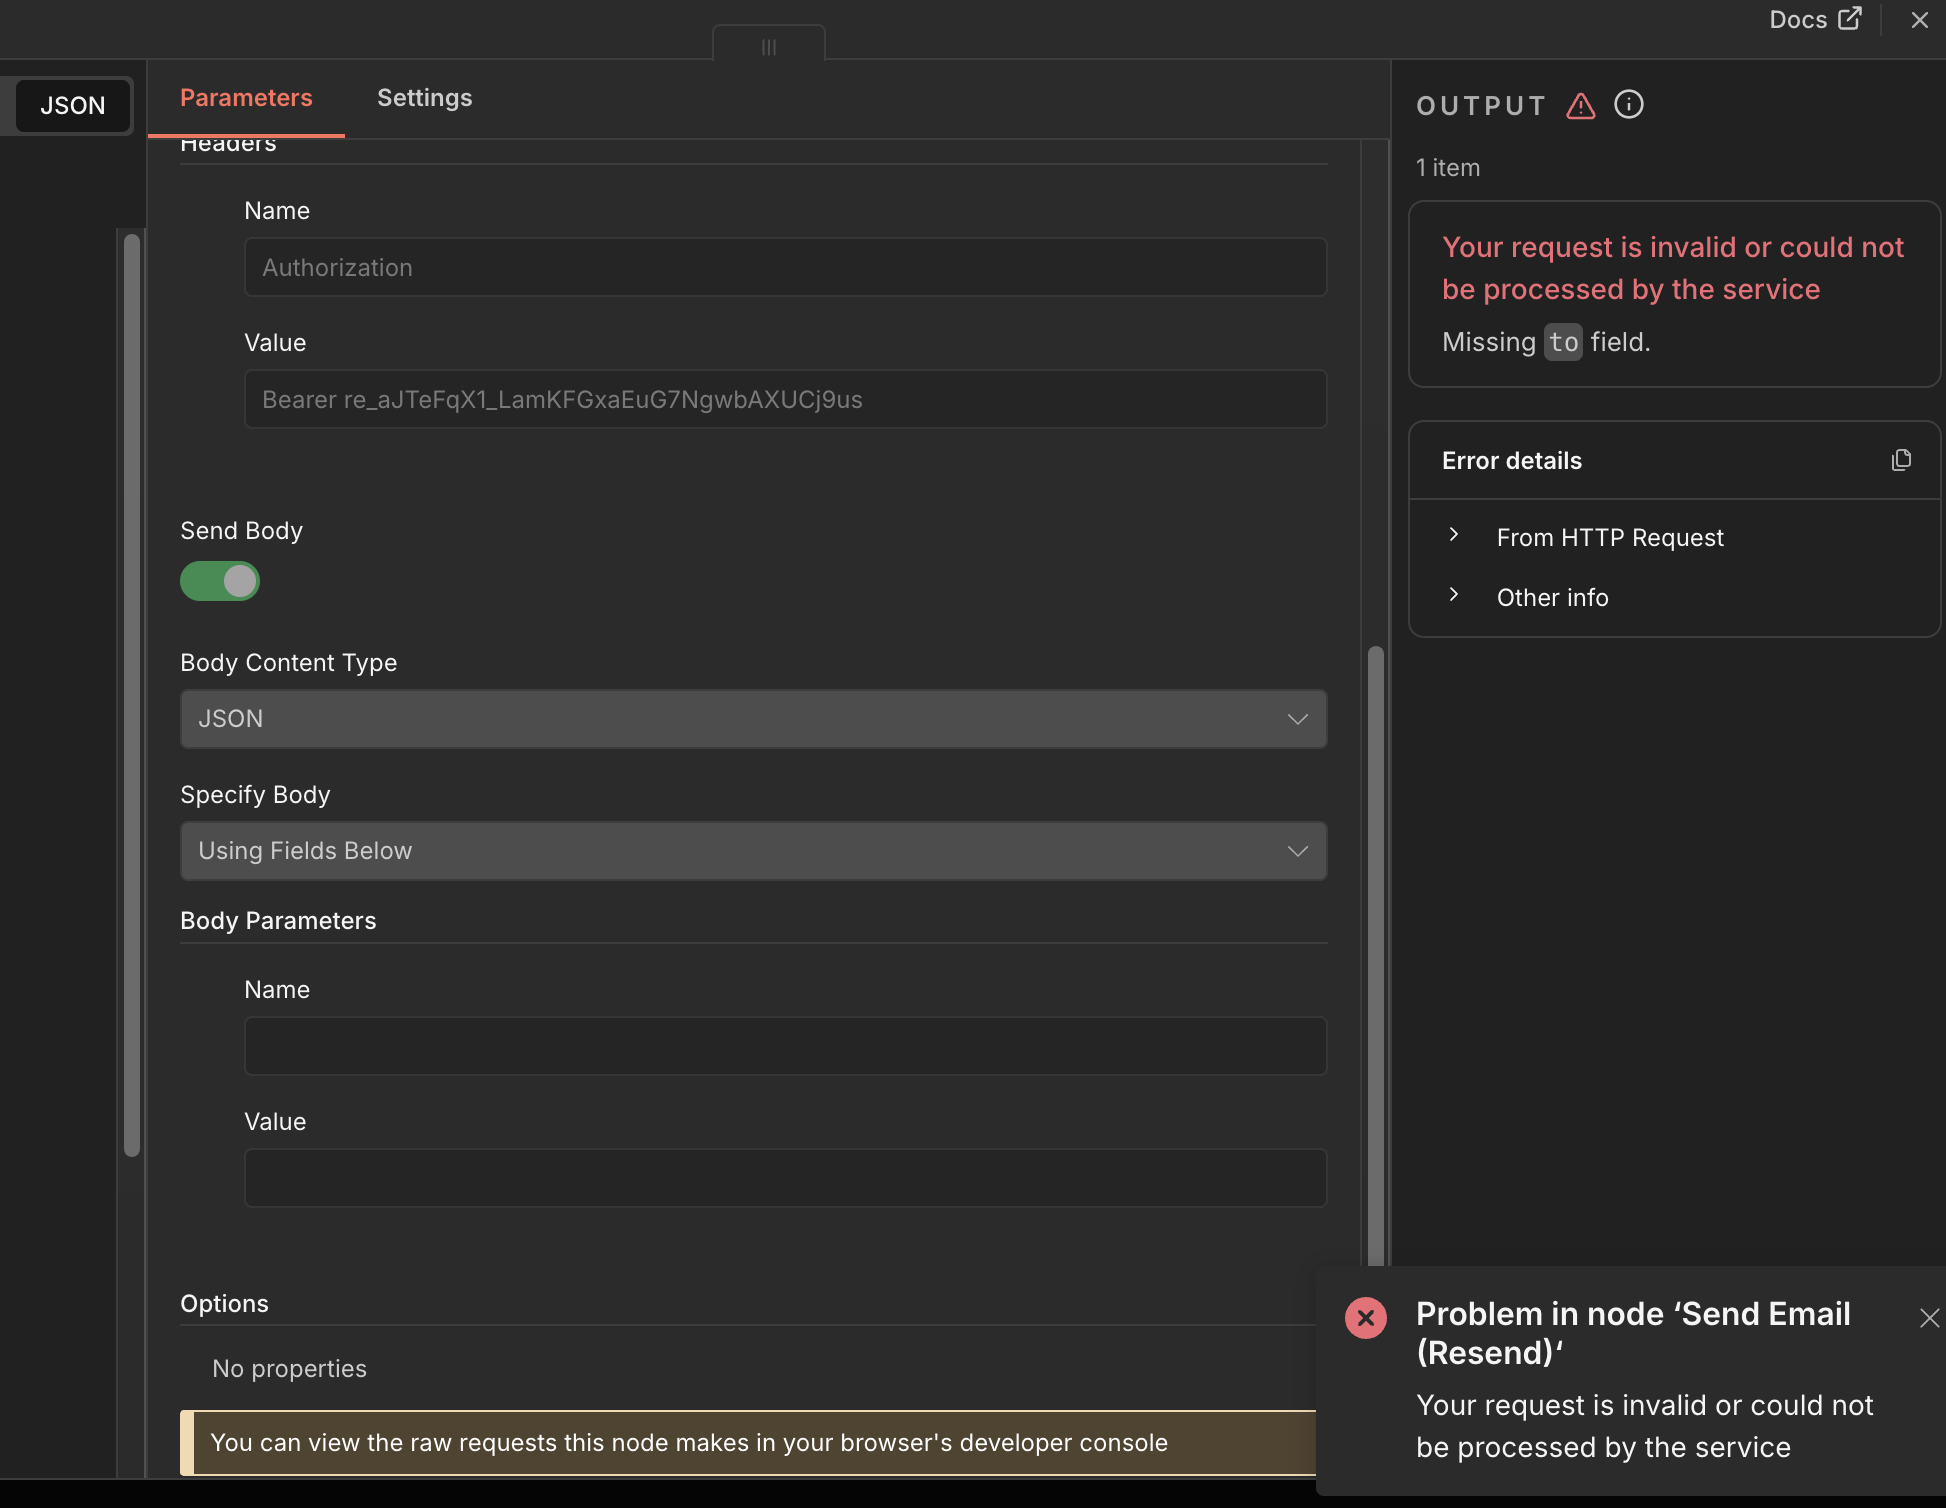Open Docs external link
Viewport: 1946px width, 1508px height.
coord(1815,20)
